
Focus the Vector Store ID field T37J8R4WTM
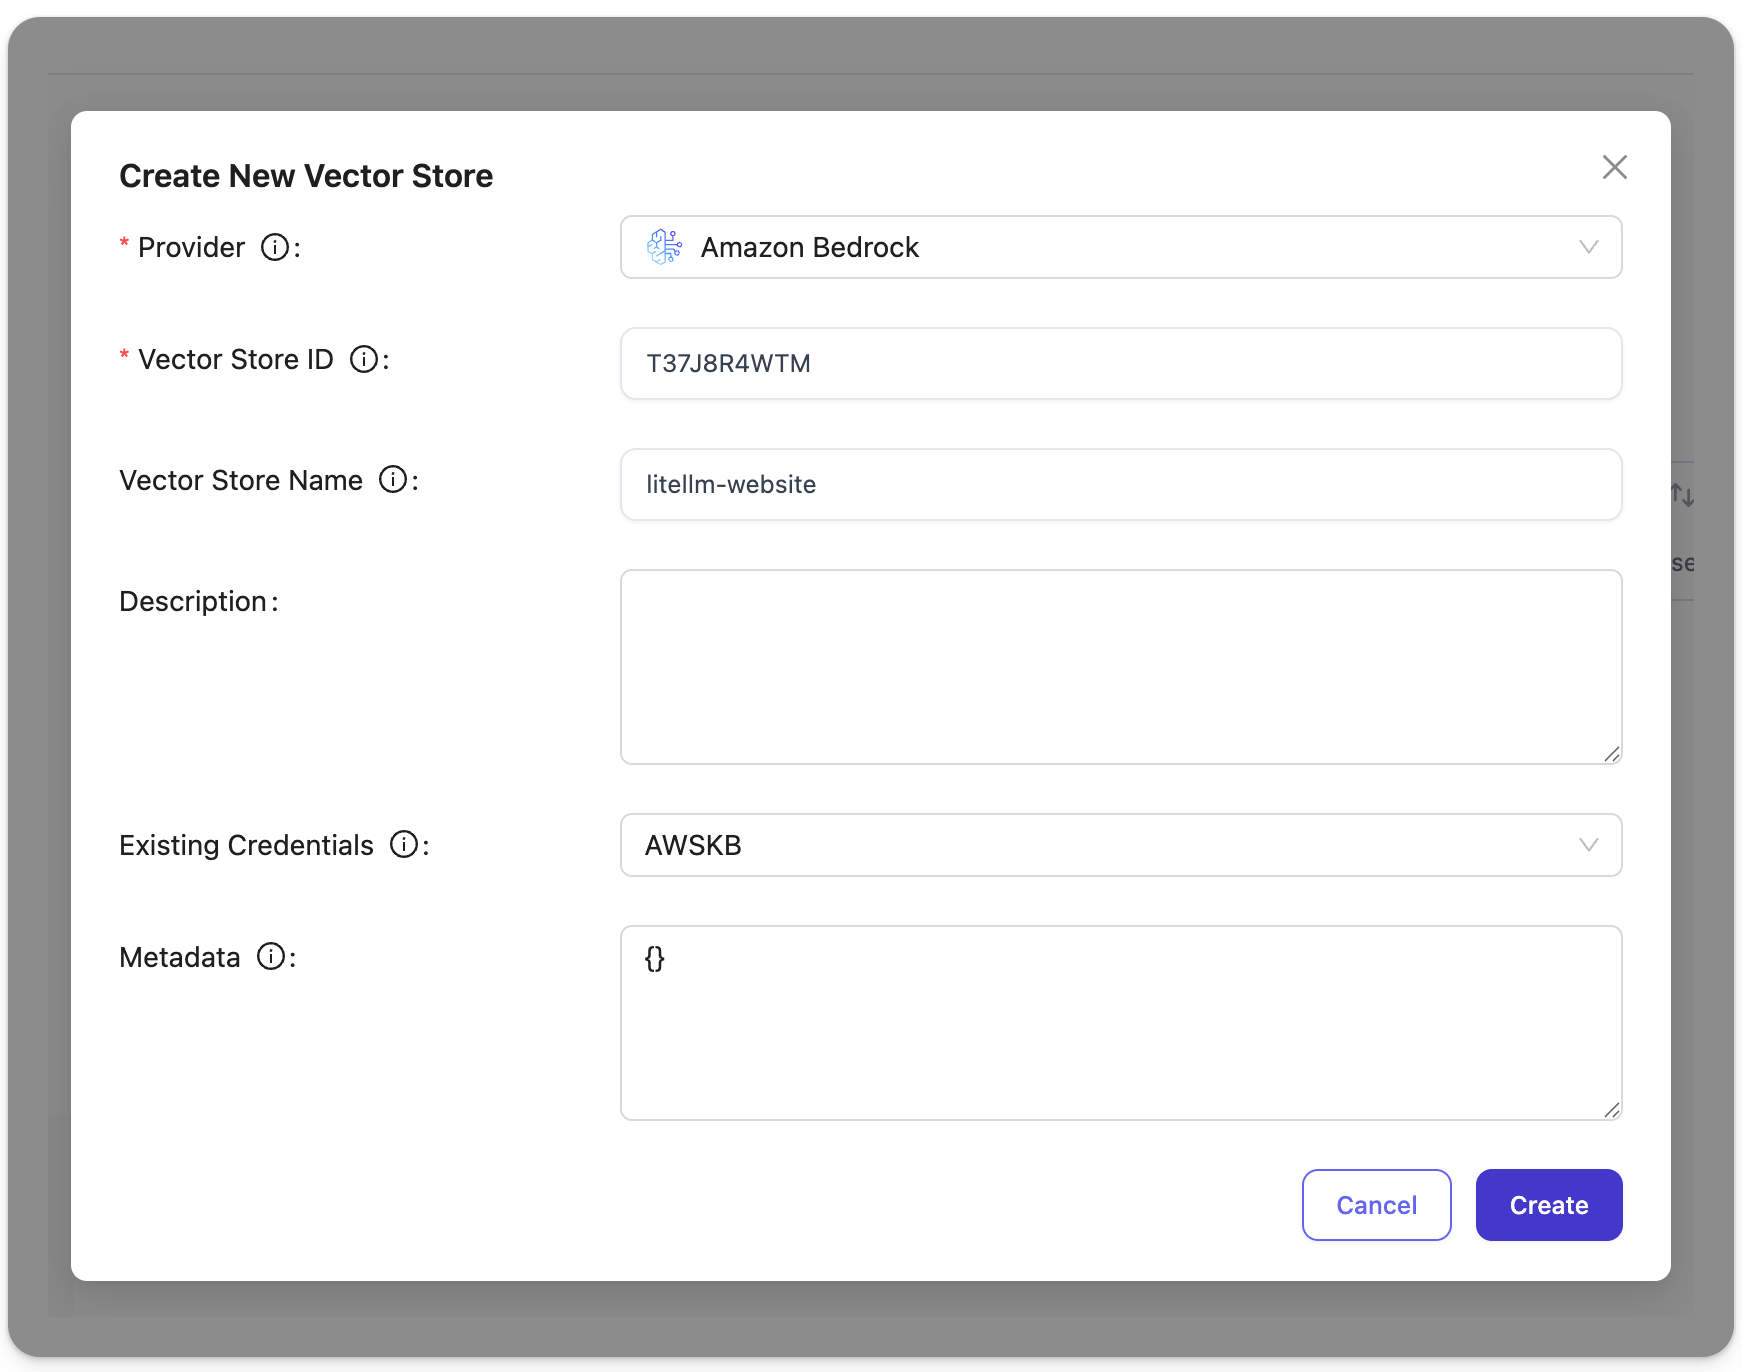tap(1120, 364)
